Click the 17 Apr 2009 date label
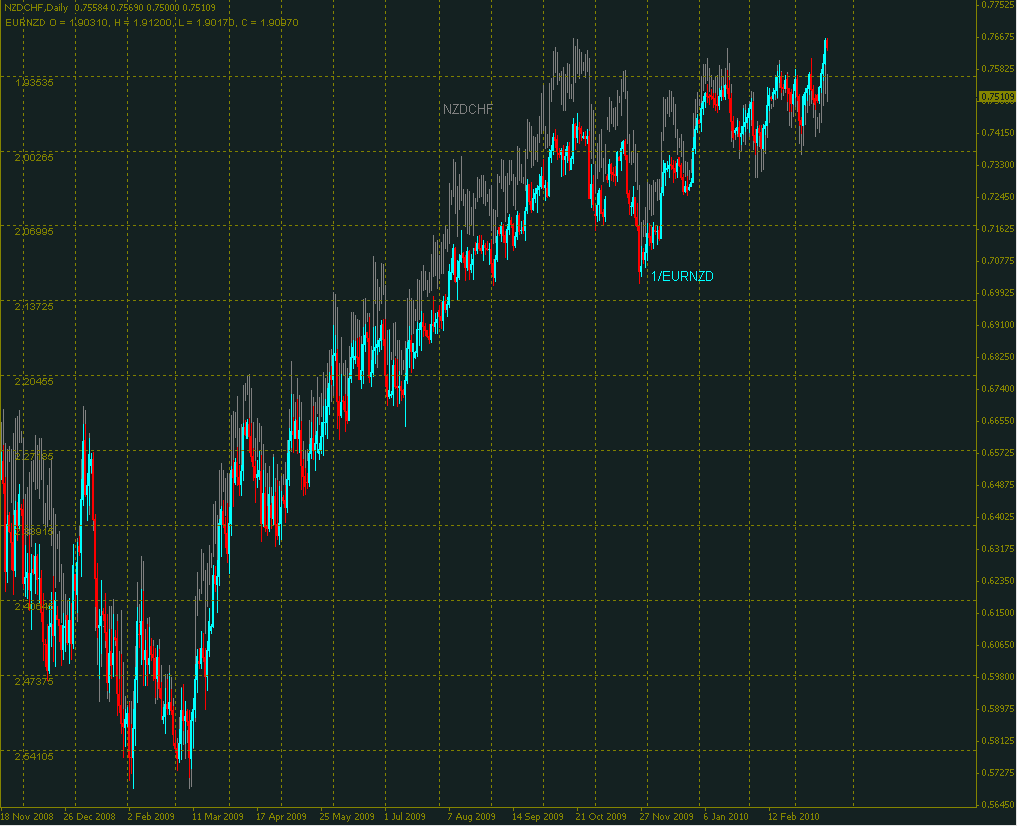 pos(281,817)
